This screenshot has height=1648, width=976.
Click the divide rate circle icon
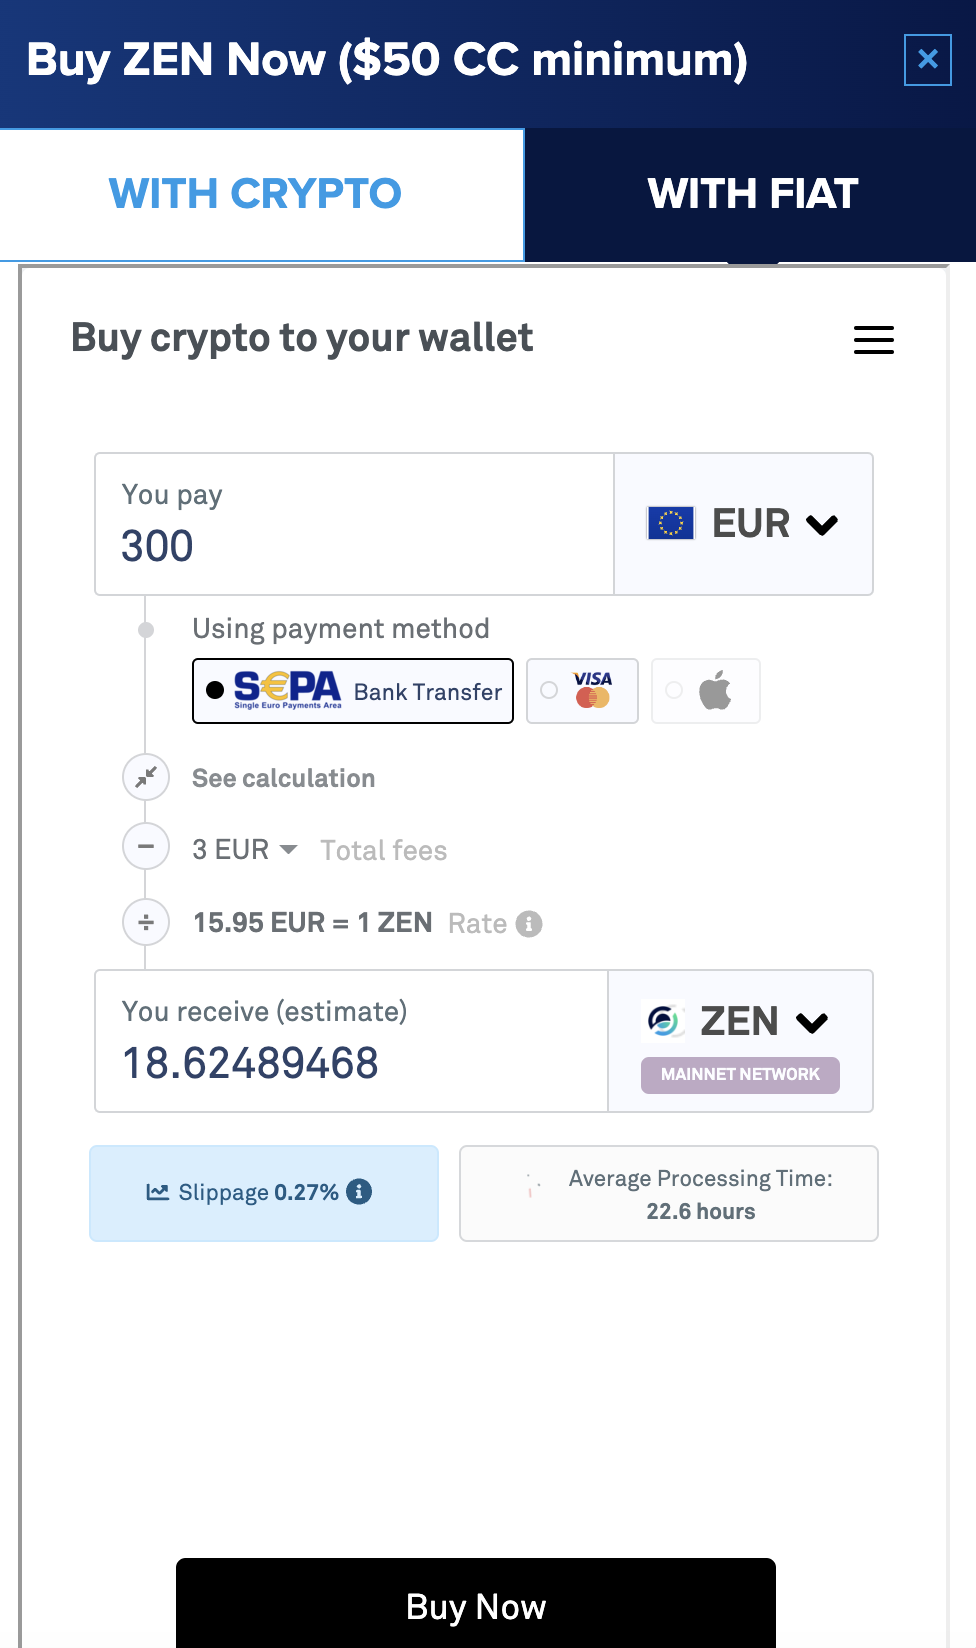(146, 922)
